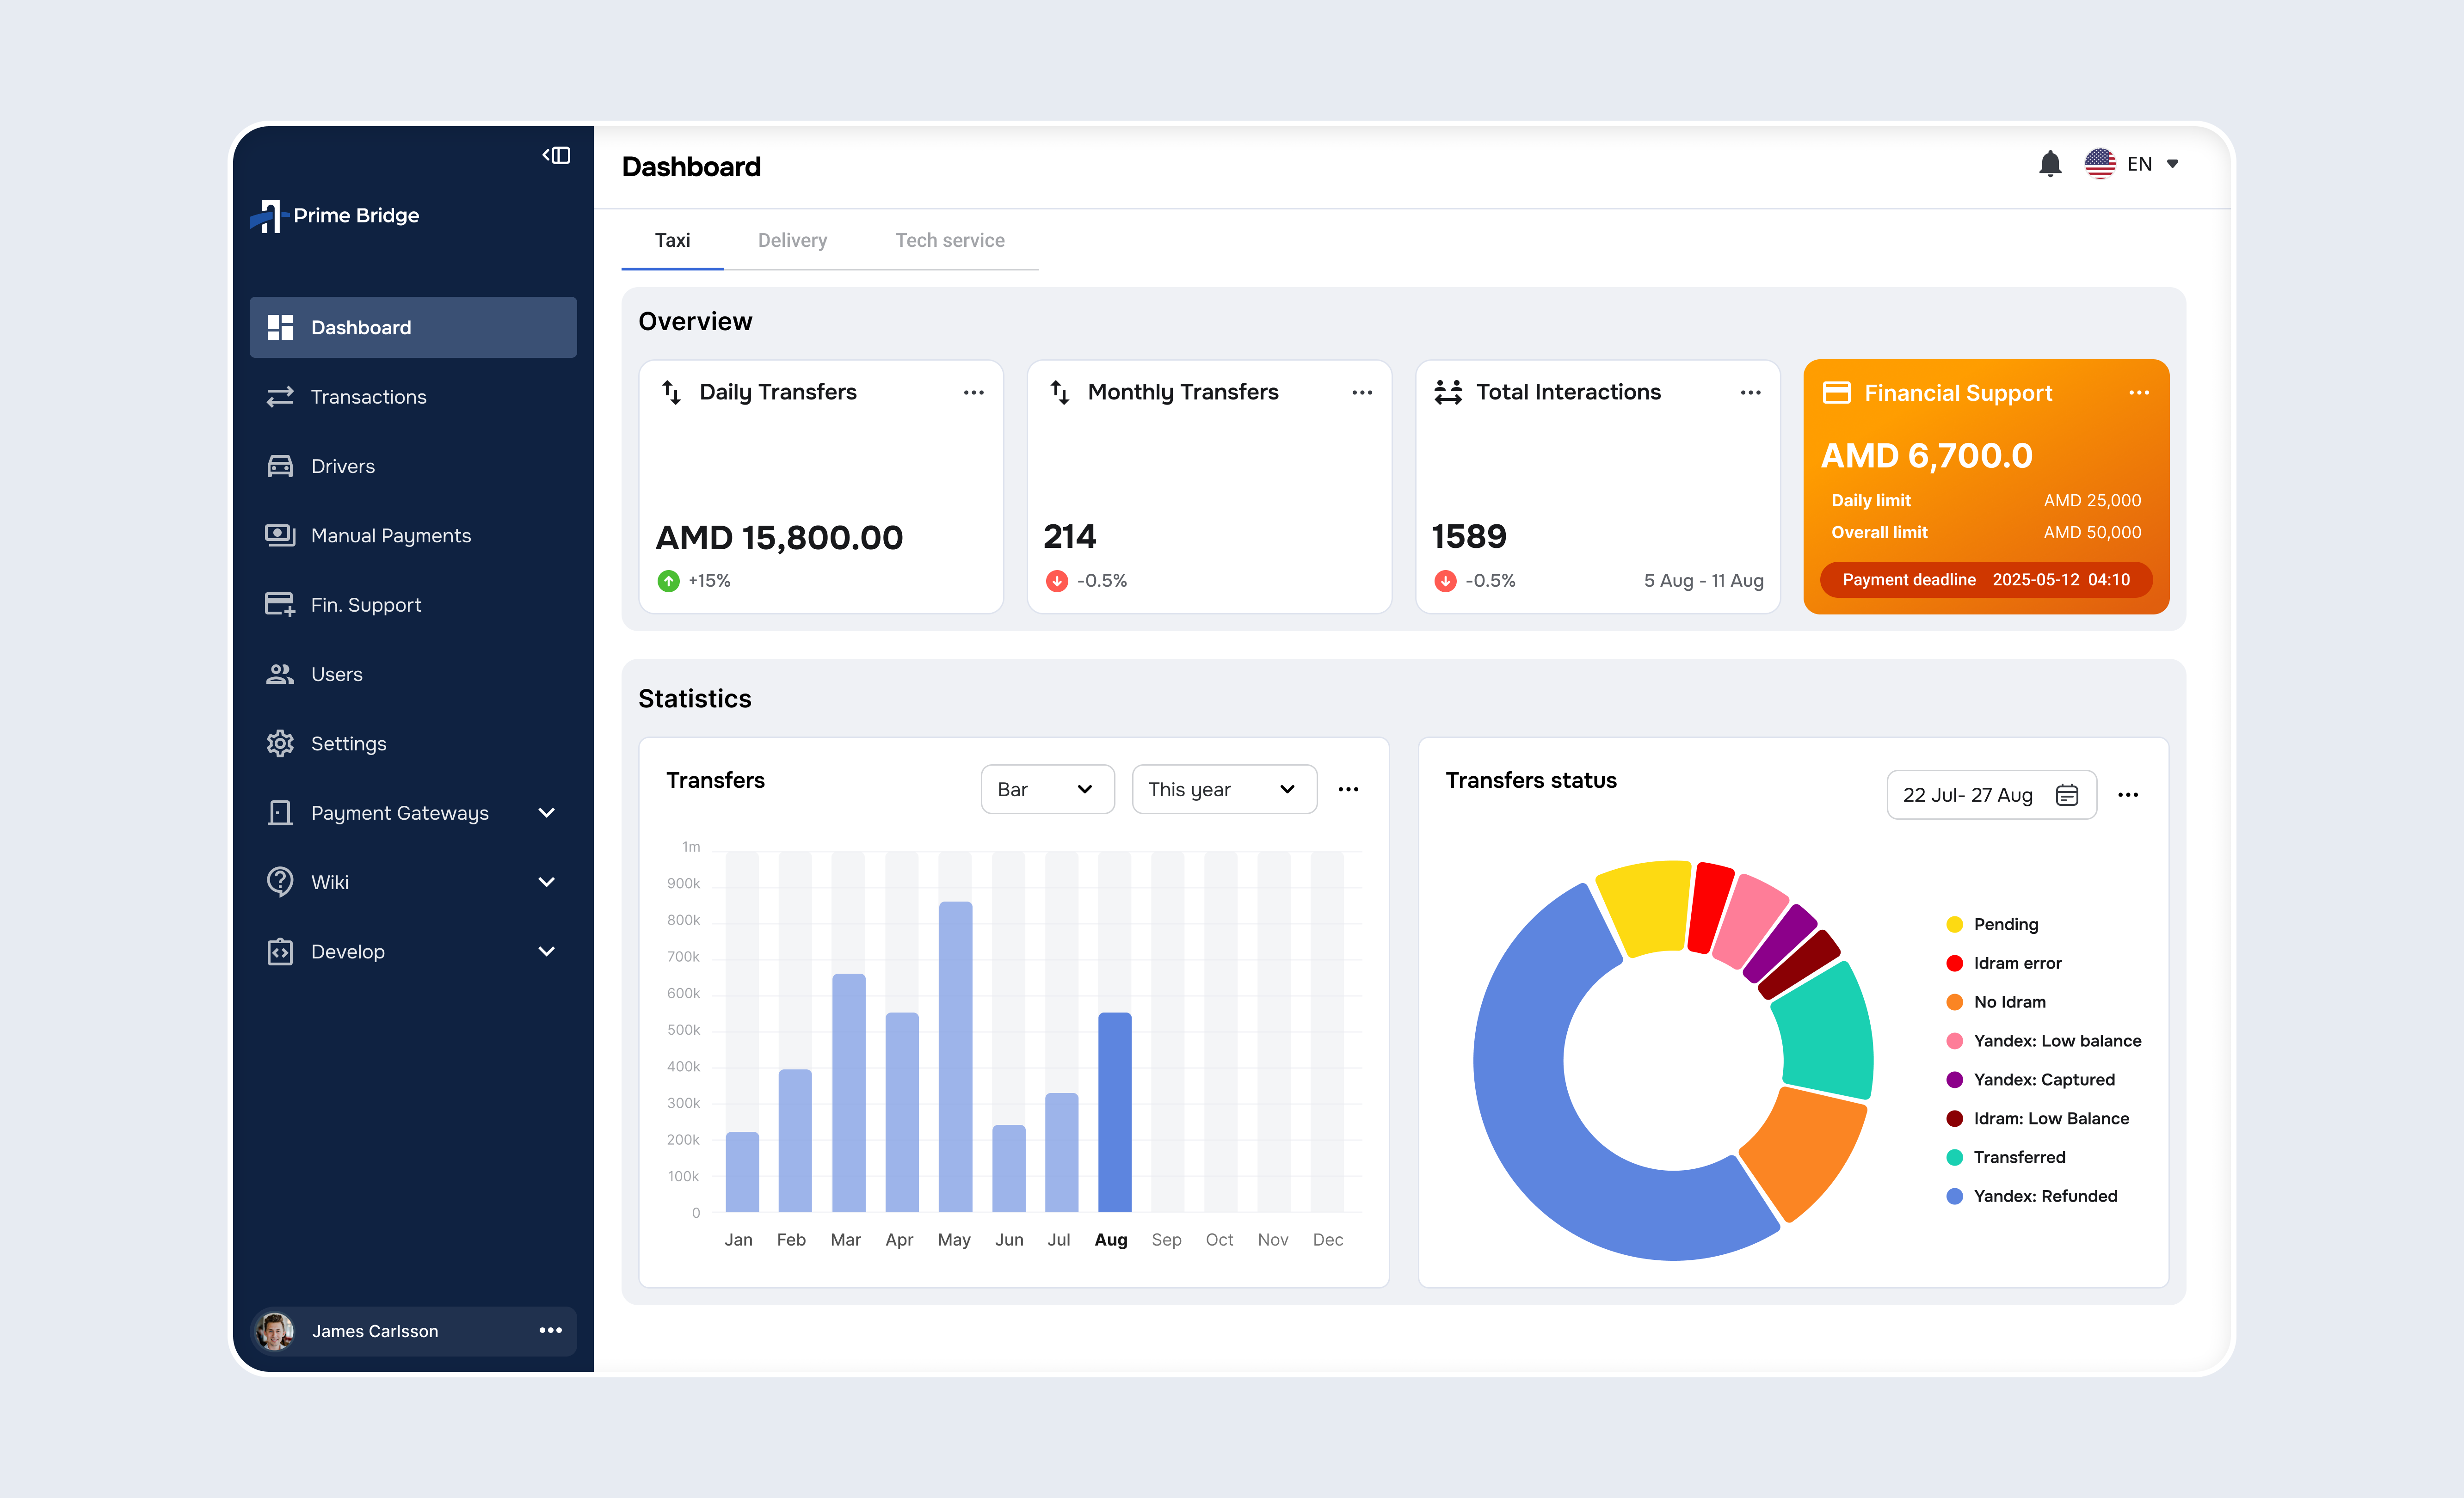2464x1498 pixels.
Task: Toggle Idram: Low Balance legend entry
Action: [x=2038, y=1118]
